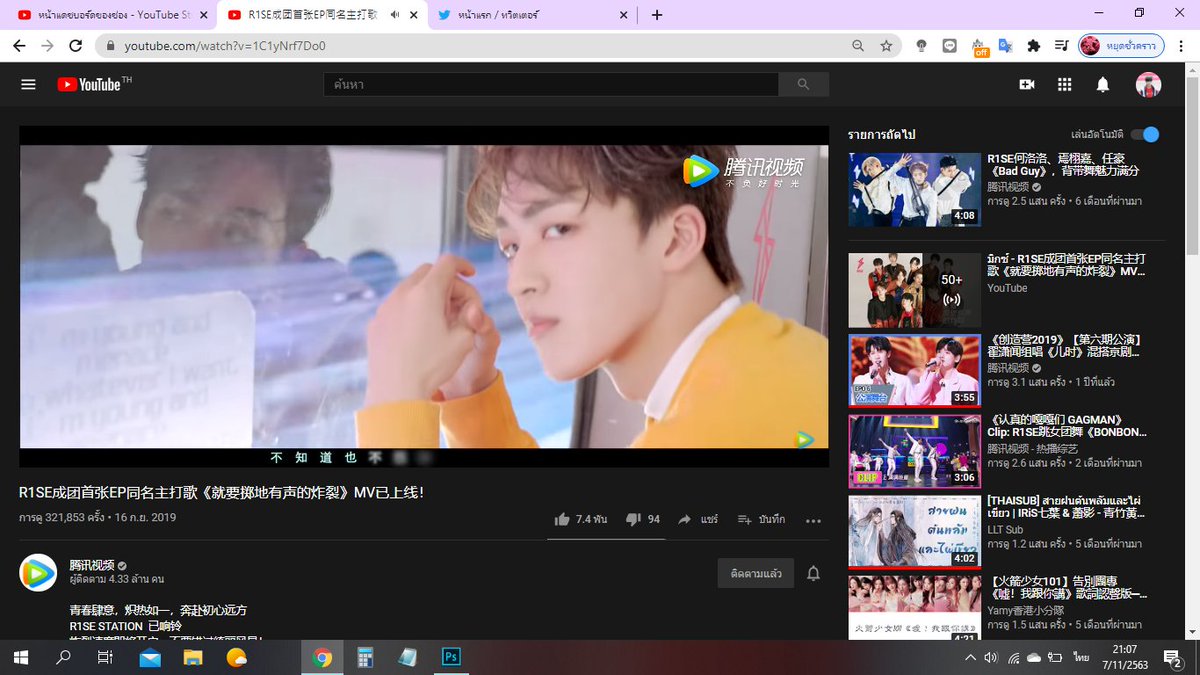This screenshot has width=1200, height=675.
Task: Bookmark page with the star icon
Action: click(886, 46)
